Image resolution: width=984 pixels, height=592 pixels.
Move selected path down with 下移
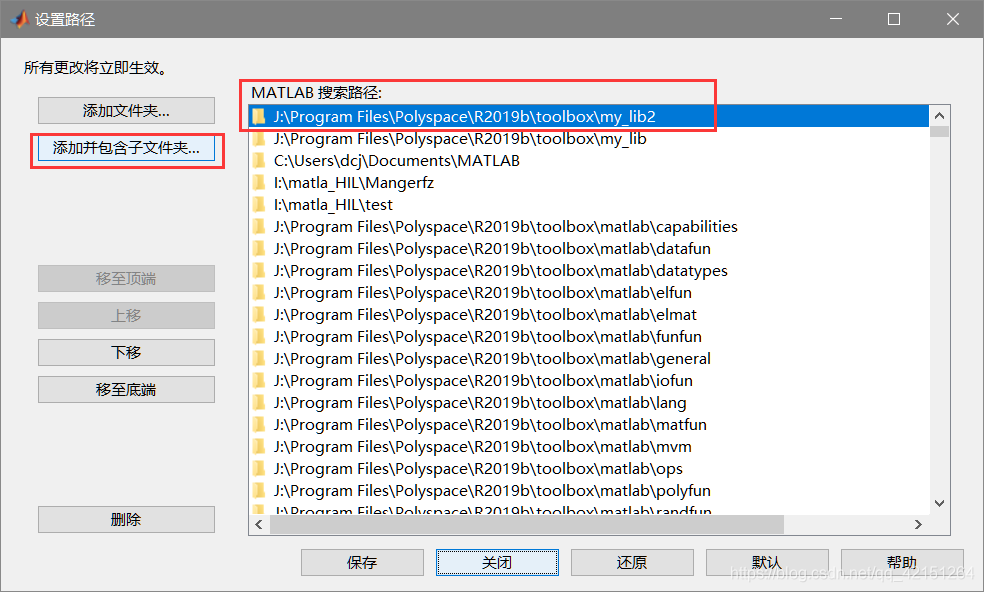[x=126, y=352]
